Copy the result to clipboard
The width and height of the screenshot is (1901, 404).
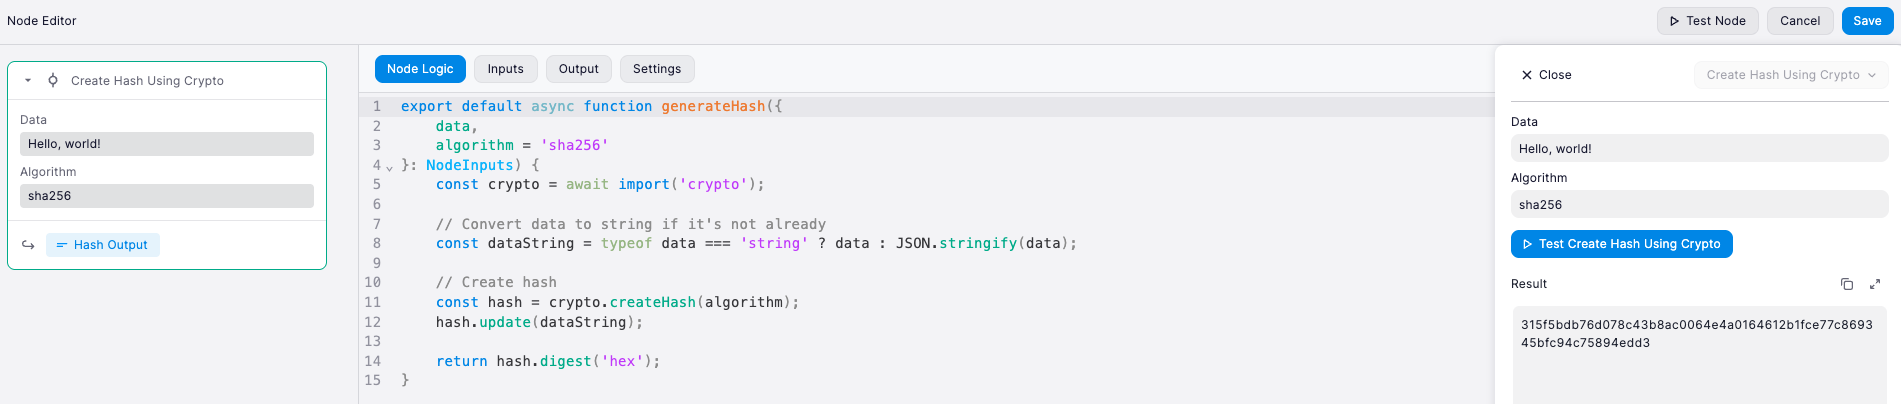click(1847, 284)
